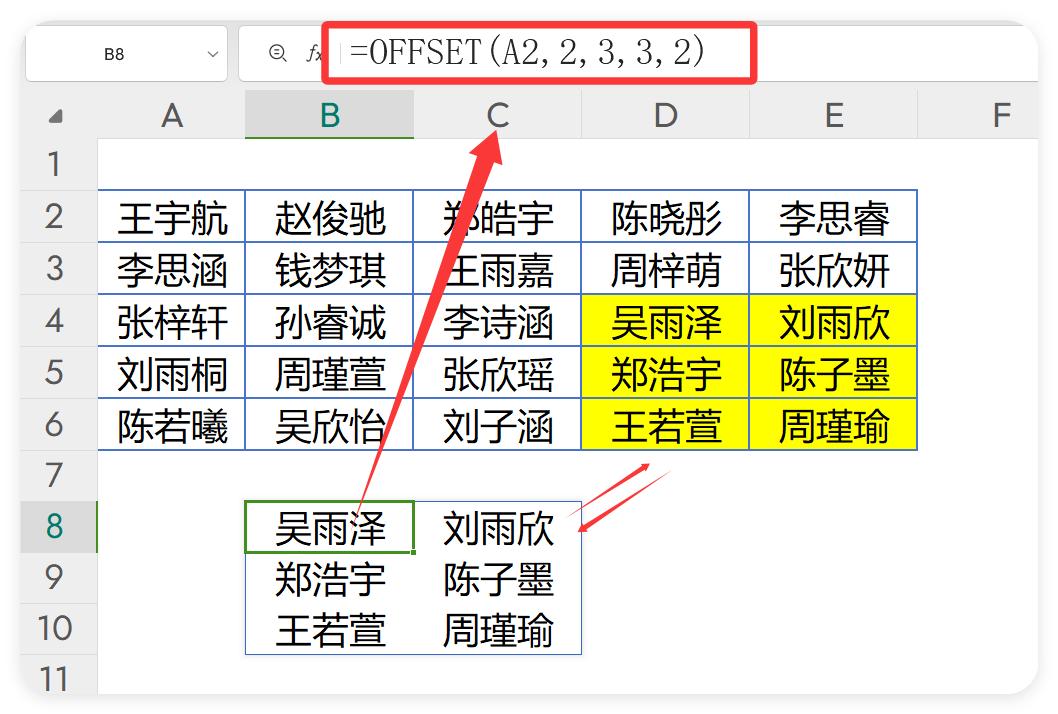The height and width of the screenshot is (714, 1058).
Task: Select column E header
Action: tap(833, 115)
